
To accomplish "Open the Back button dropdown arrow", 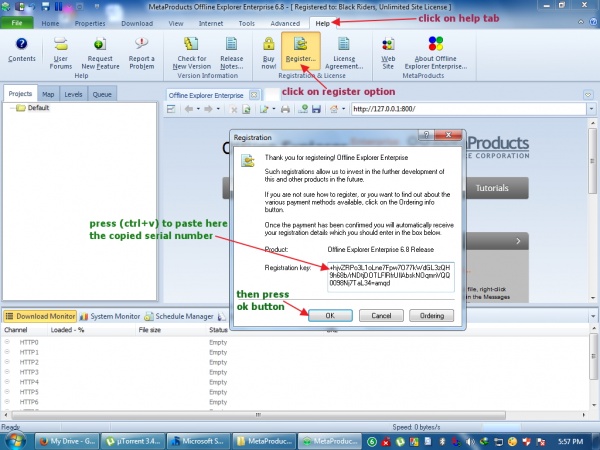I will tap(198, 109).
